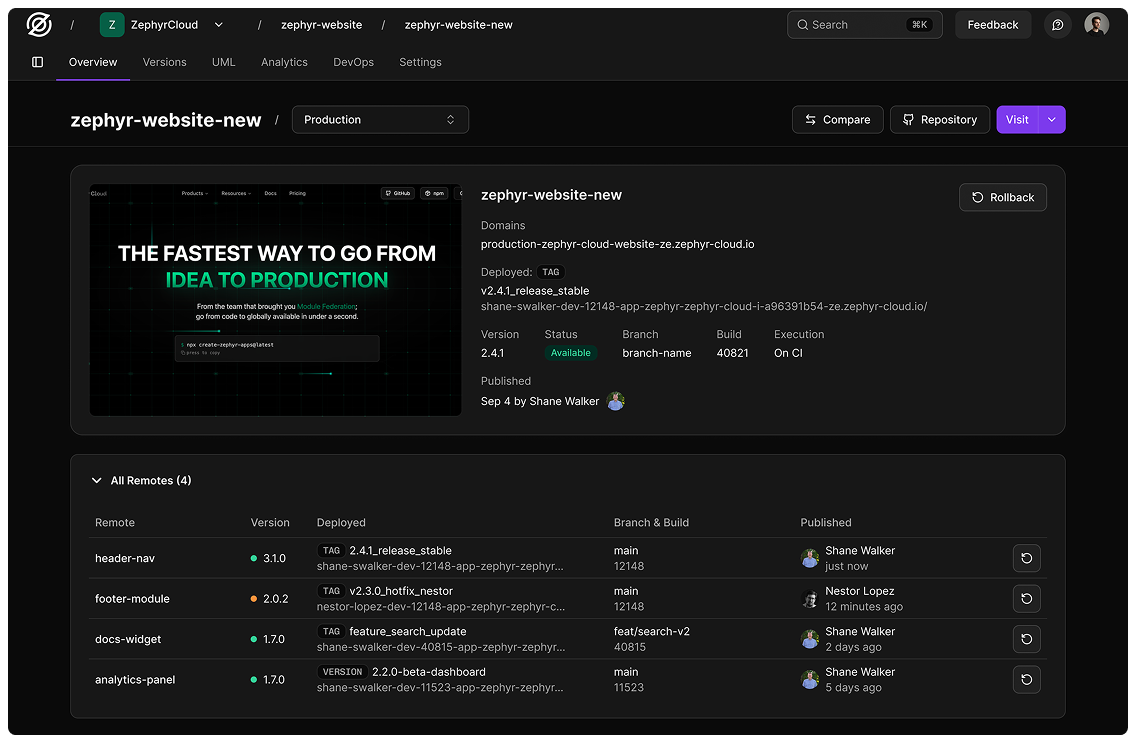Click the Rollback button
This screenshot has height=744, width=1136.
(1003, 197)
